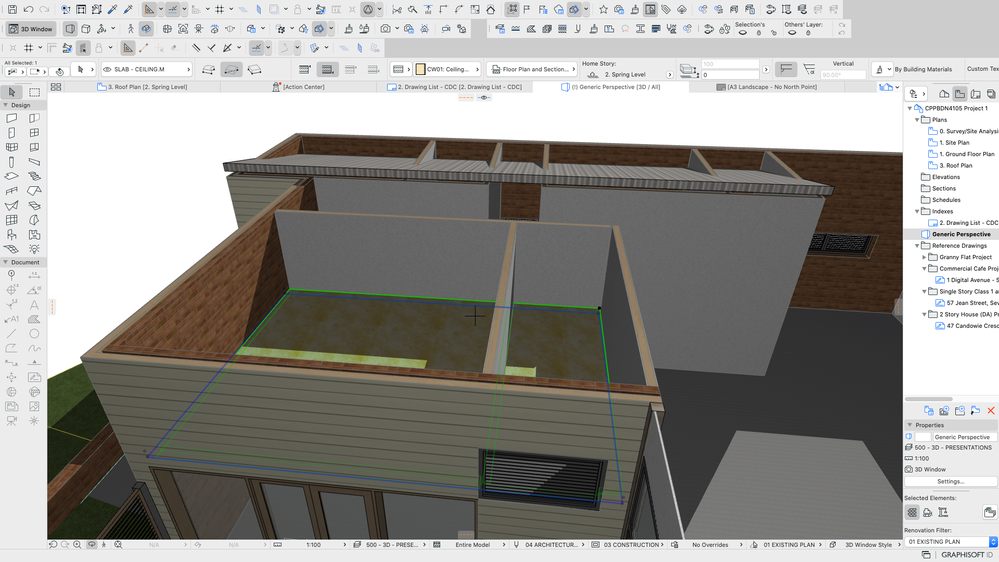Click the CW01 Ceiling material swatch

420,70
